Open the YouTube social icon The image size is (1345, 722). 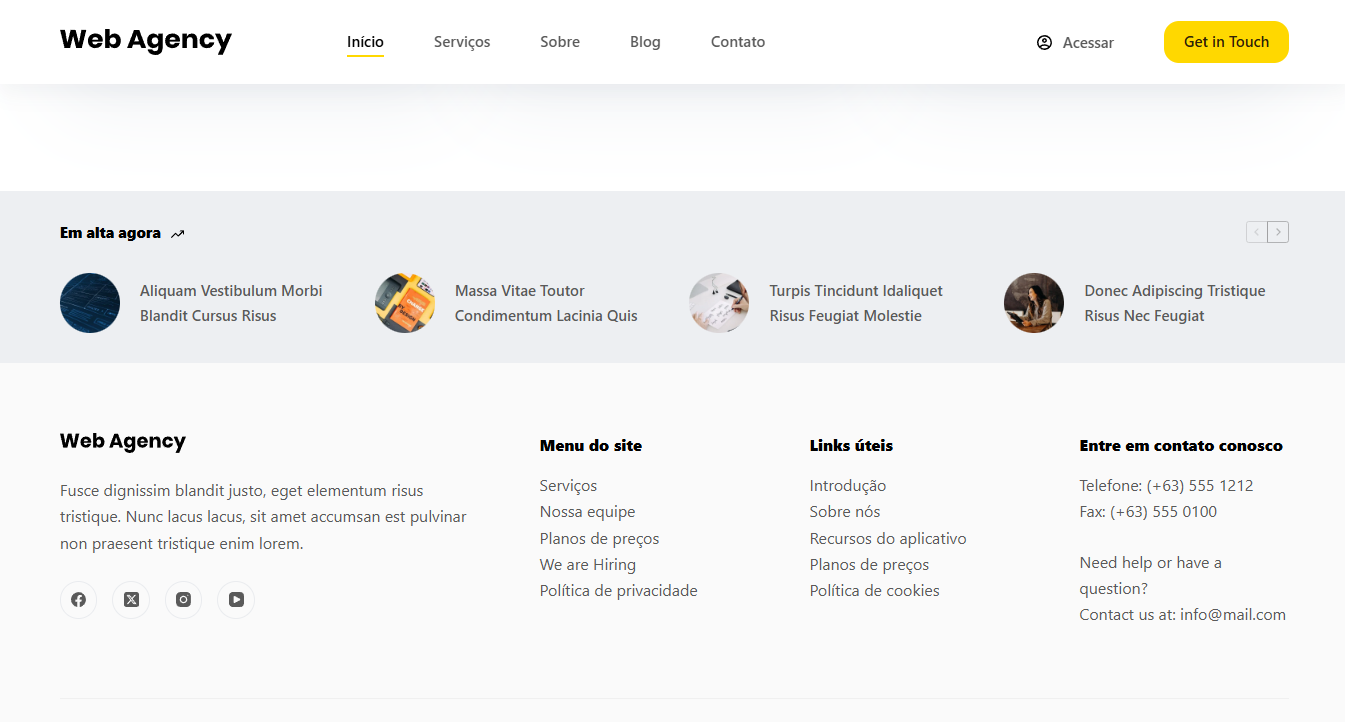pyautogui.click(x=236, y=600)
